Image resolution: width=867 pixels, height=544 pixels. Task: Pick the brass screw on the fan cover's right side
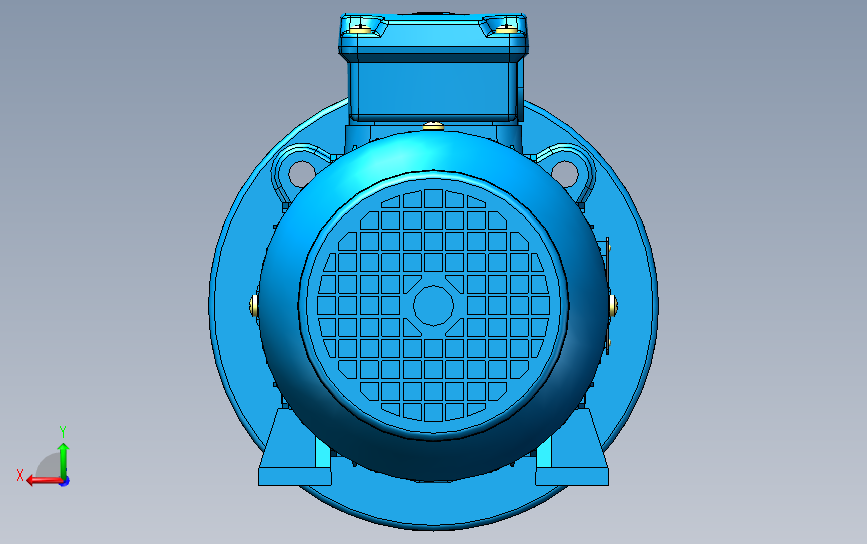tap(613, 306)
